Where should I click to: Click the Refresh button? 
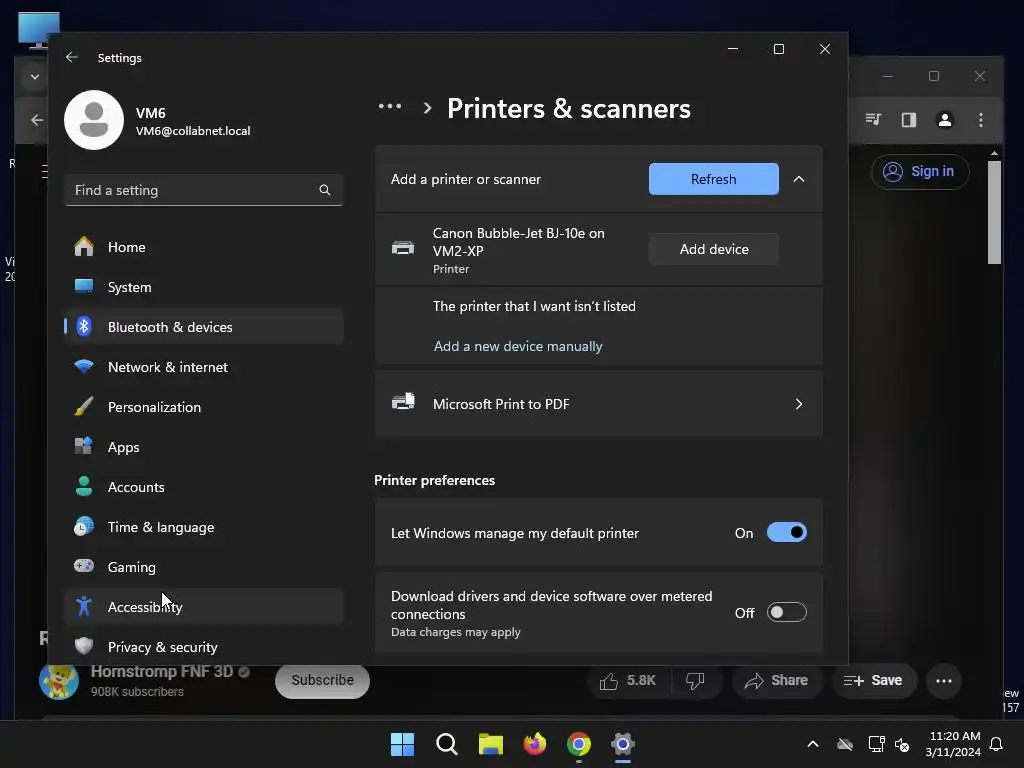coord(713,179)
